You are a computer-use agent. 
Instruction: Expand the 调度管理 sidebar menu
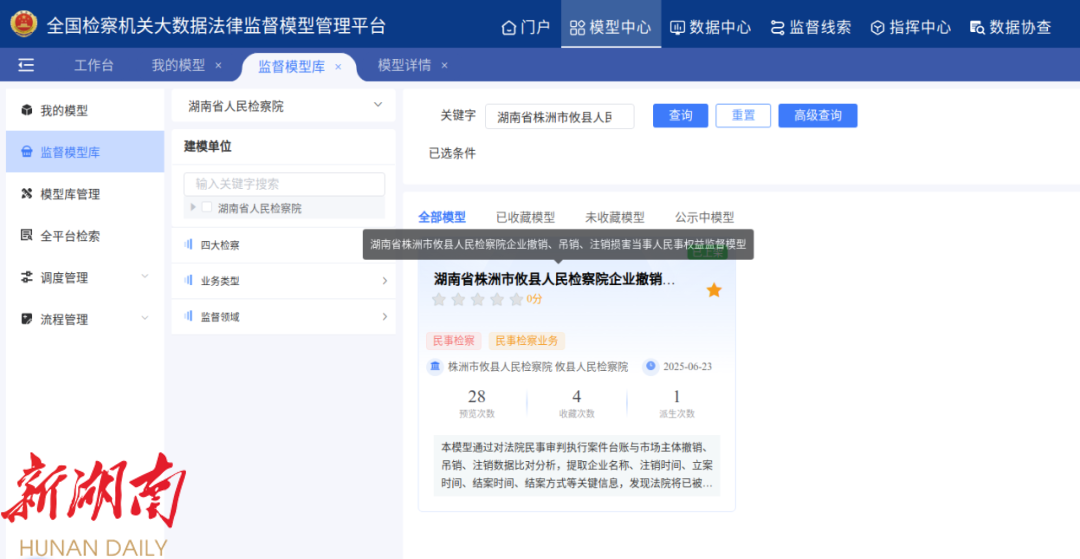[144, 278]
